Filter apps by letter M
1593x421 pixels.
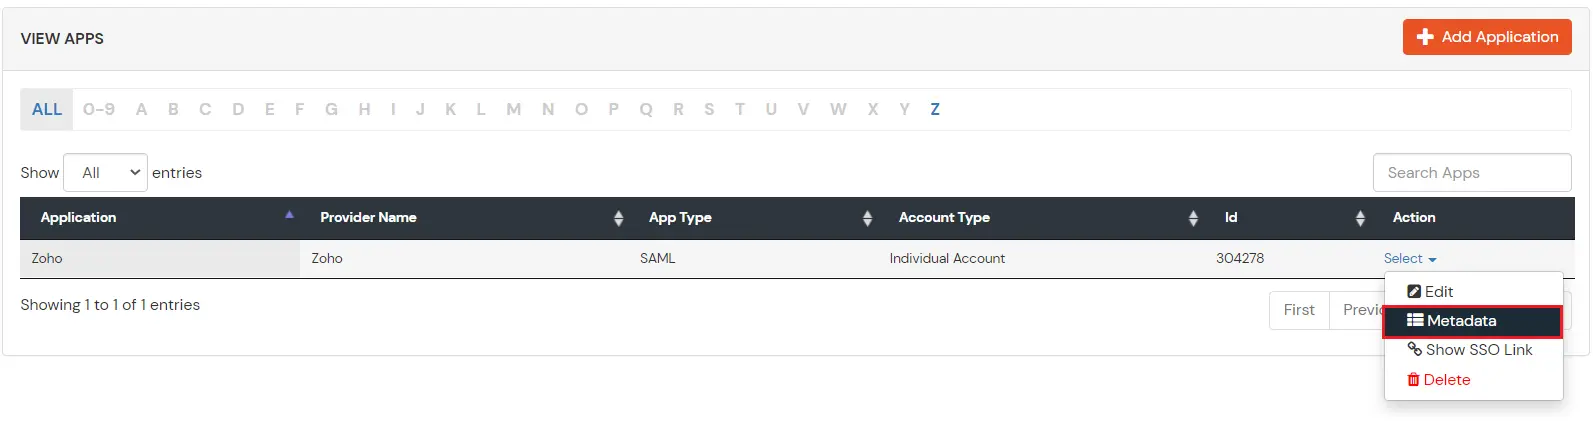pyautogui.click(x=514, y=110)
